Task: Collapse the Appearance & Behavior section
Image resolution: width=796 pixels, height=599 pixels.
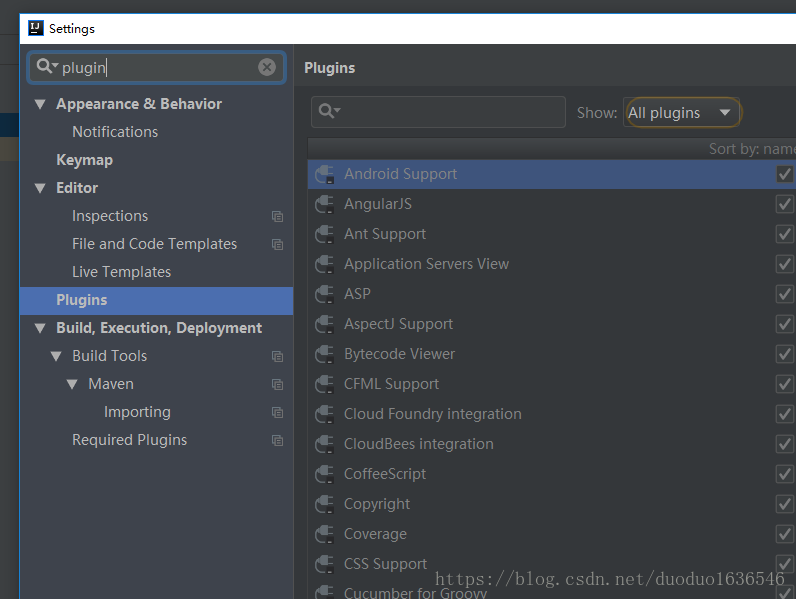Action: point(40,105)
